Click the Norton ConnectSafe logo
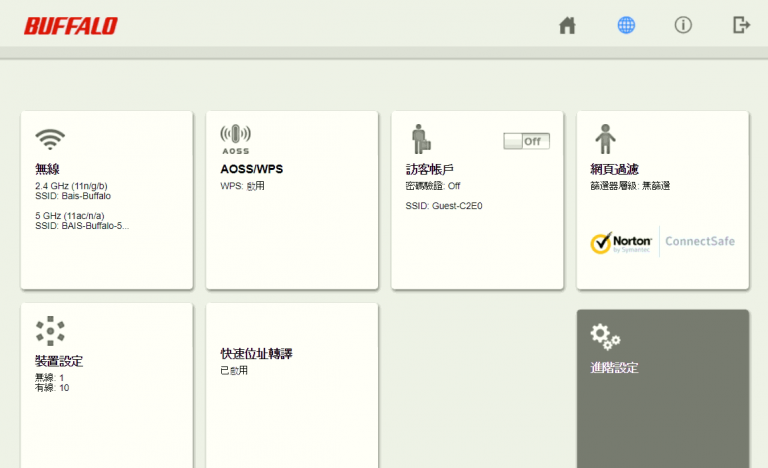 click(x=662, y=241)
